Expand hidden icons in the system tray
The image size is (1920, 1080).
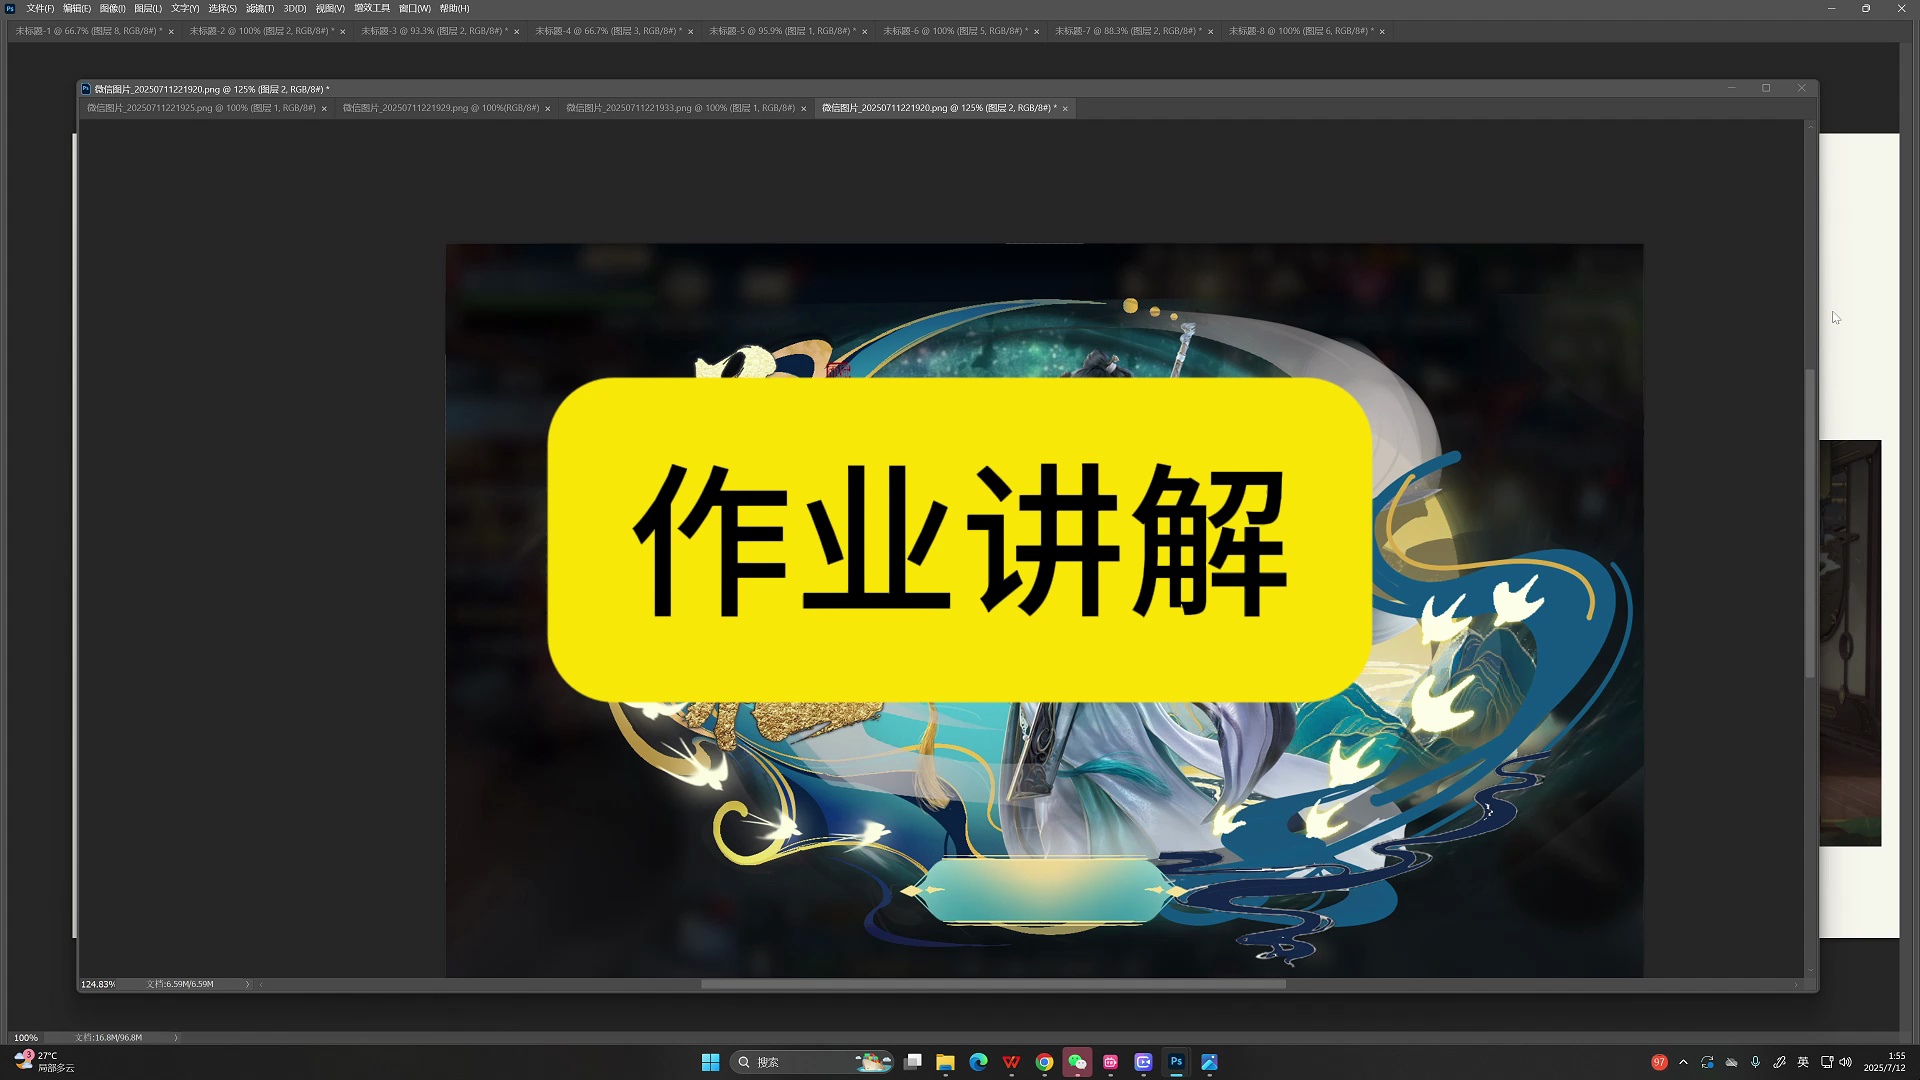[x=1683, y=1062]
